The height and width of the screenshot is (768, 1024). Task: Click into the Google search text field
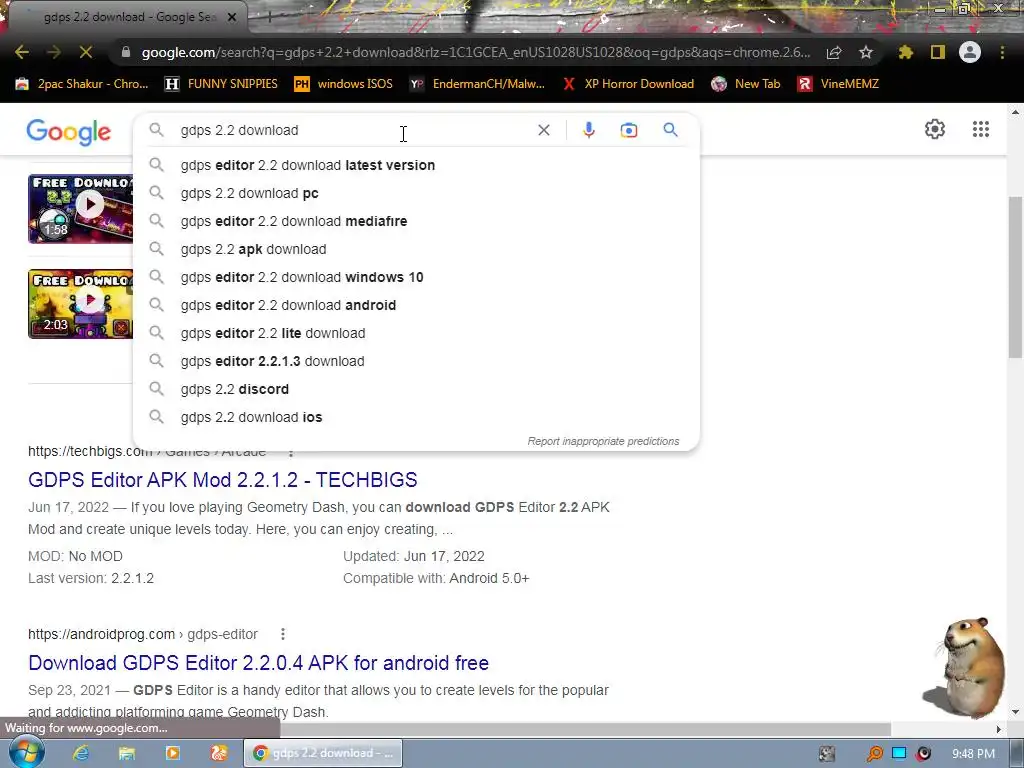click(353, 130)
